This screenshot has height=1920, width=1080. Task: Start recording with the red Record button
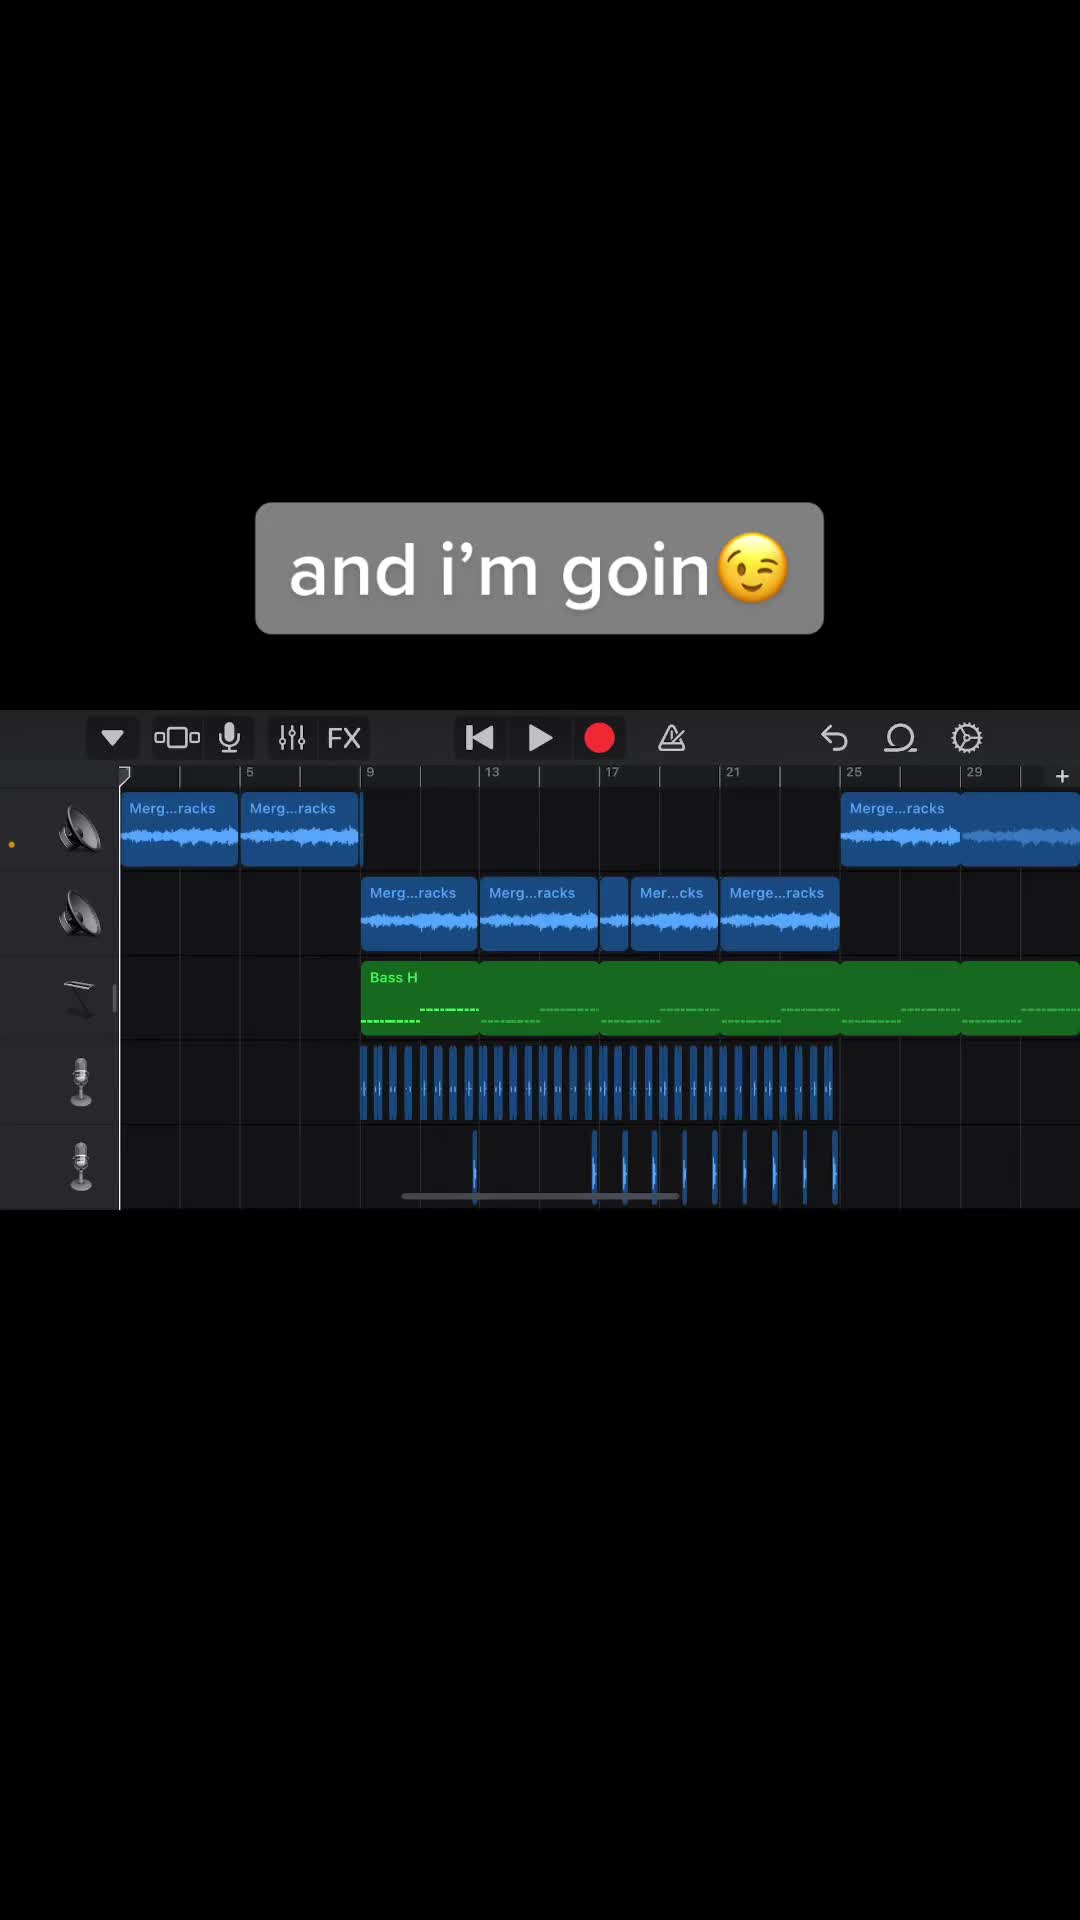coord(599,739)
